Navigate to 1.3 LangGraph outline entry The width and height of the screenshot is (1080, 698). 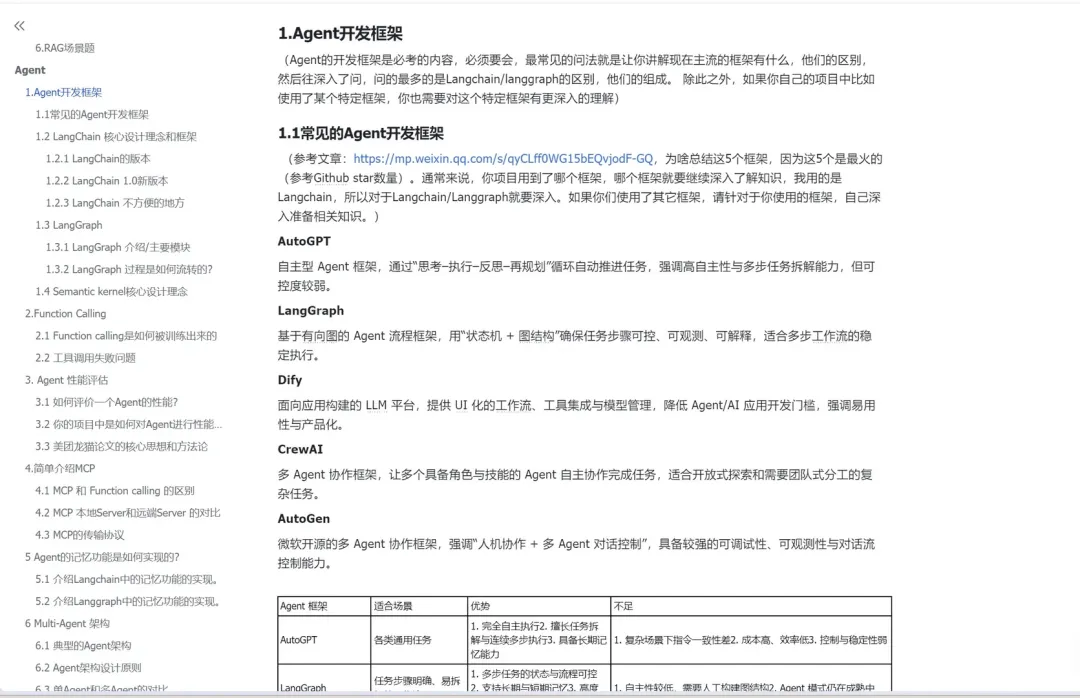69,225
